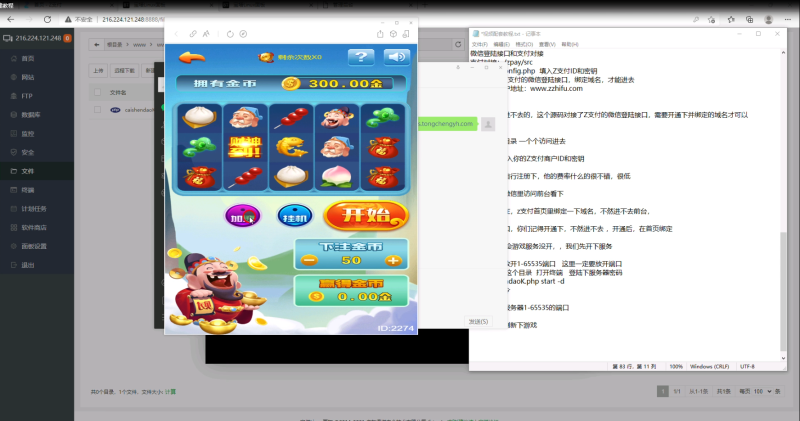Tick the select-all checkbox beside 文件名
Screen dimensions: 800x421
point(97,92)
